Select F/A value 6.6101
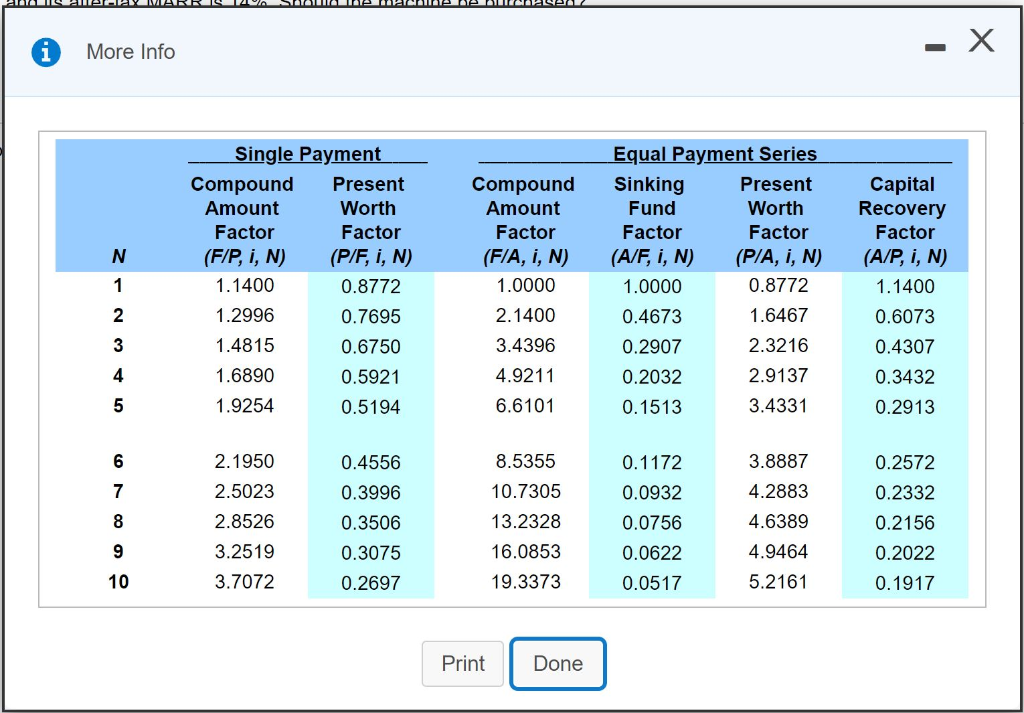The width and height of the screenshot is (1024, 713). pos(526,405)
